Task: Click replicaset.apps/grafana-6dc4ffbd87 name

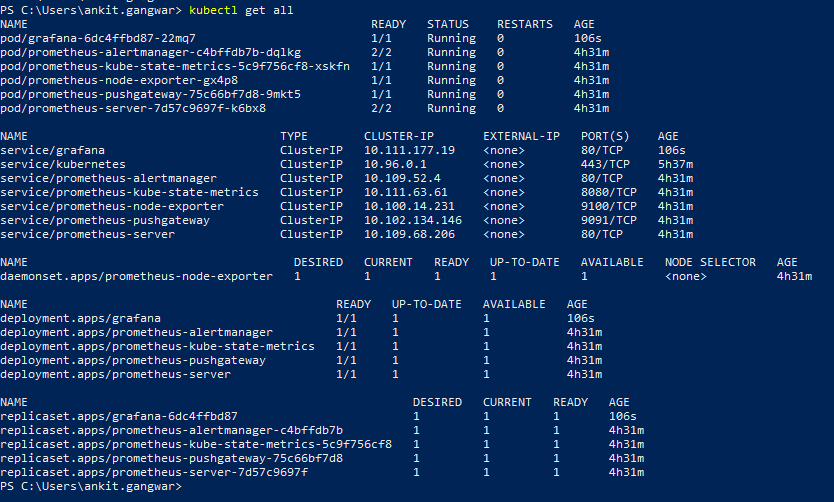Action: pyautogui.click(x=119, y=416)
